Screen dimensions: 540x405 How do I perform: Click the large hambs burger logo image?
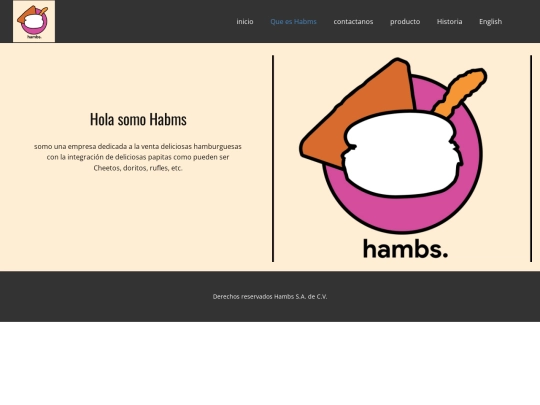[402, 158]
